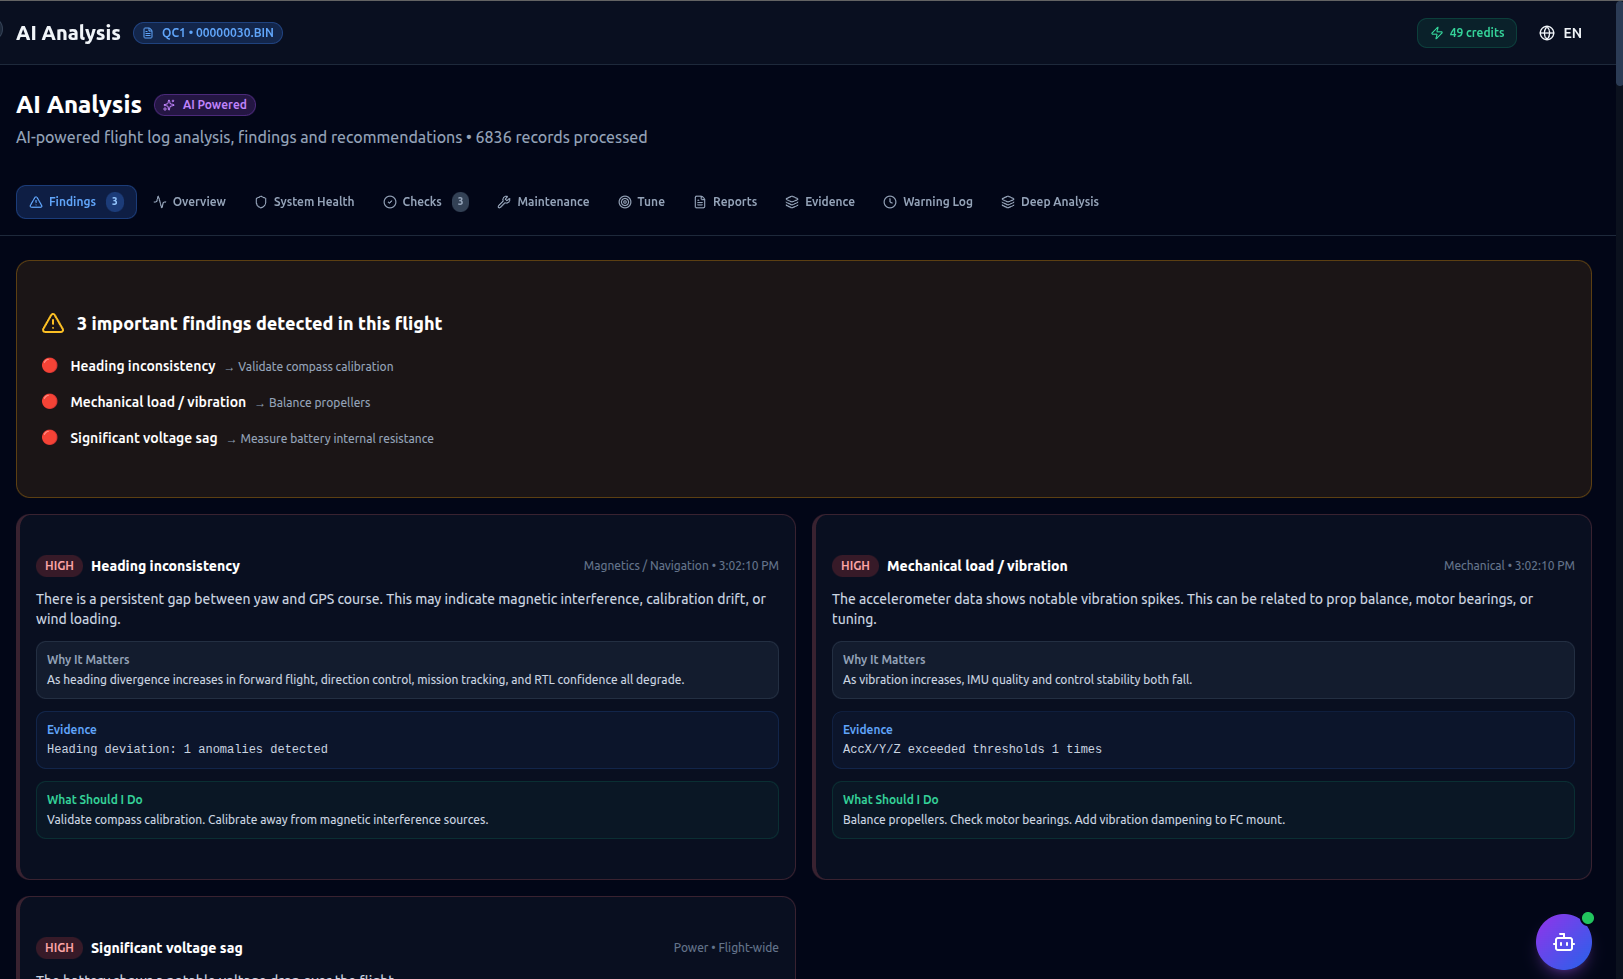Click 'What Should I Do' in Heading card
Screen dimensions: 1623x979
pos(95,800)
